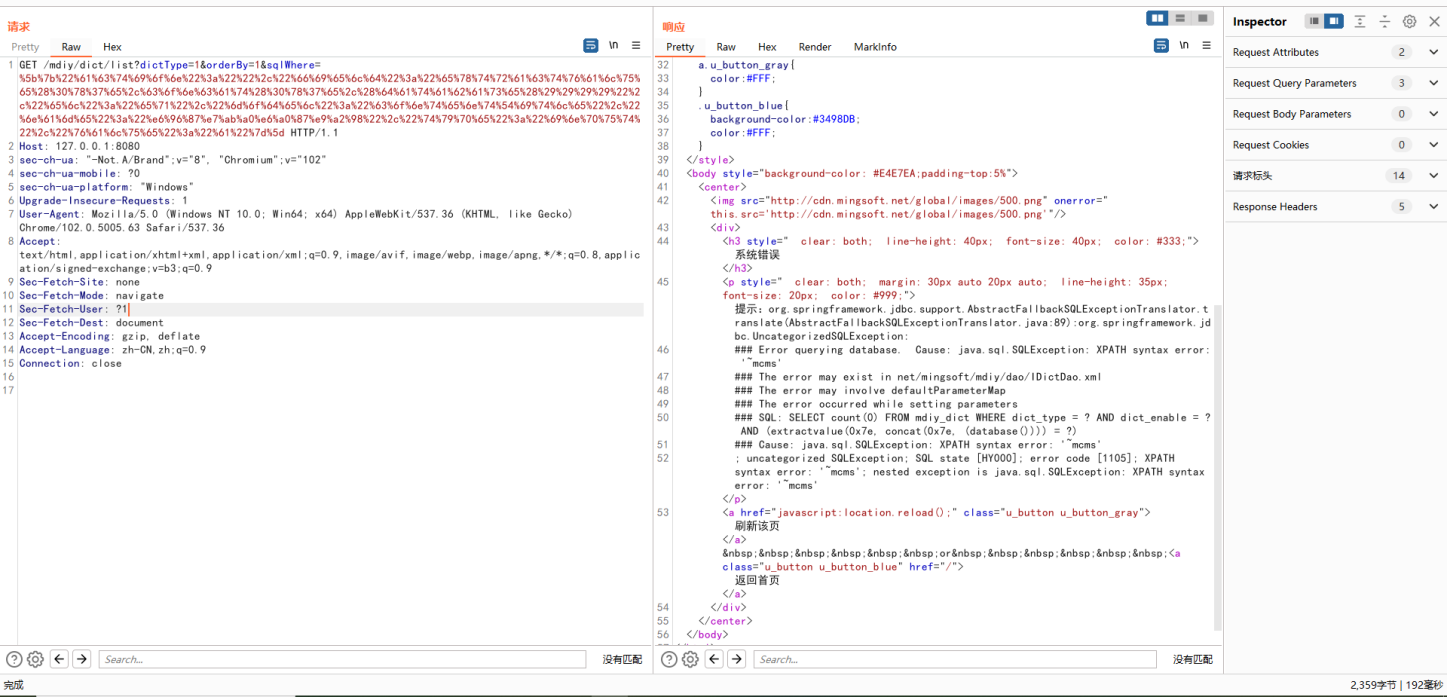The height and width of the screenshot is (698, 1448).
Task: Click the 2,359字节 | 192毫秒 status readout
Action: (x=1396, y=686)
